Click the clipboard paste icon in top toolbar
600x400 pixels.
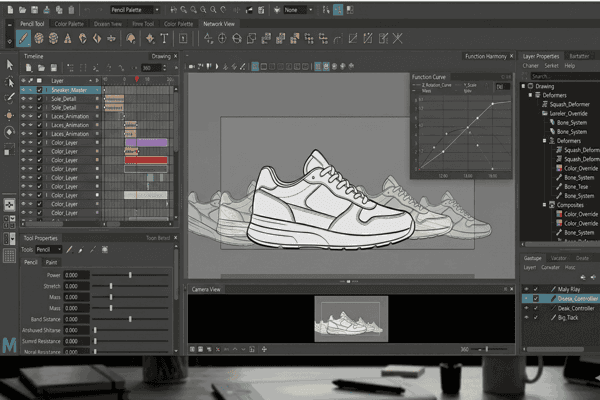click(71, 10)
